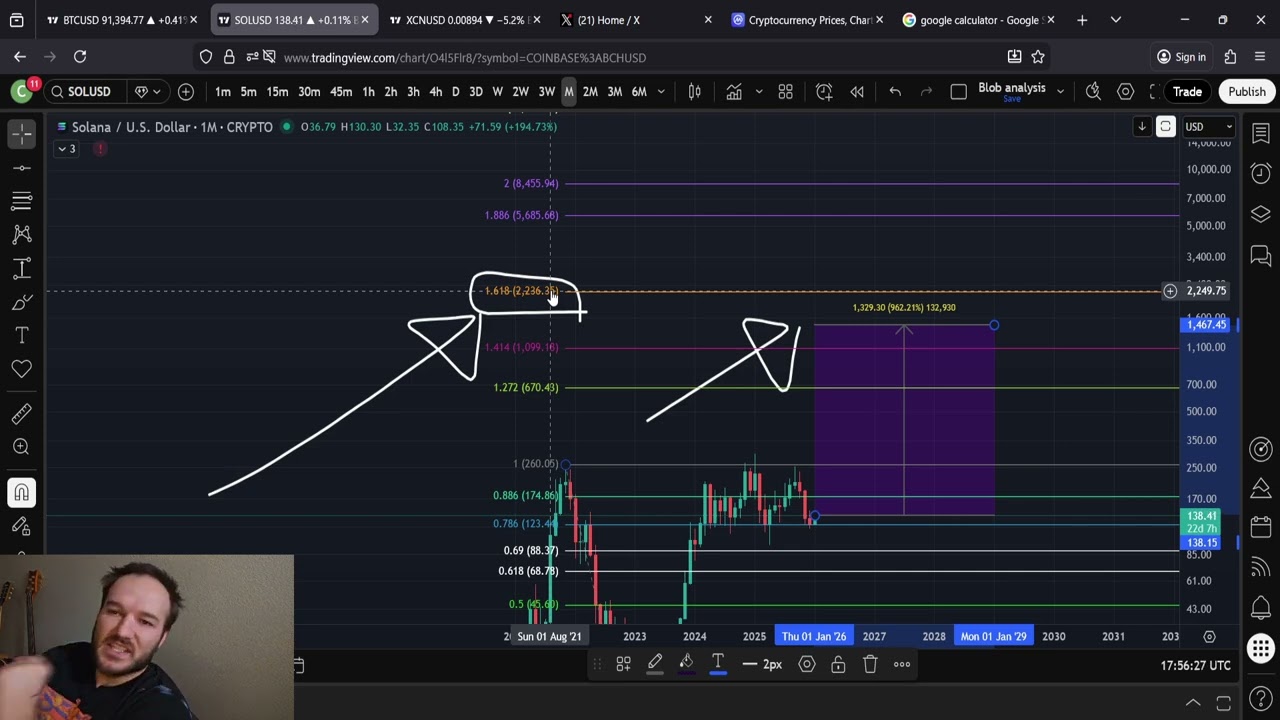The width and height of the screenshot is (1280, 720).
Task: Open the apps grid button in right sidebar
Action: tap(1261, 648)
